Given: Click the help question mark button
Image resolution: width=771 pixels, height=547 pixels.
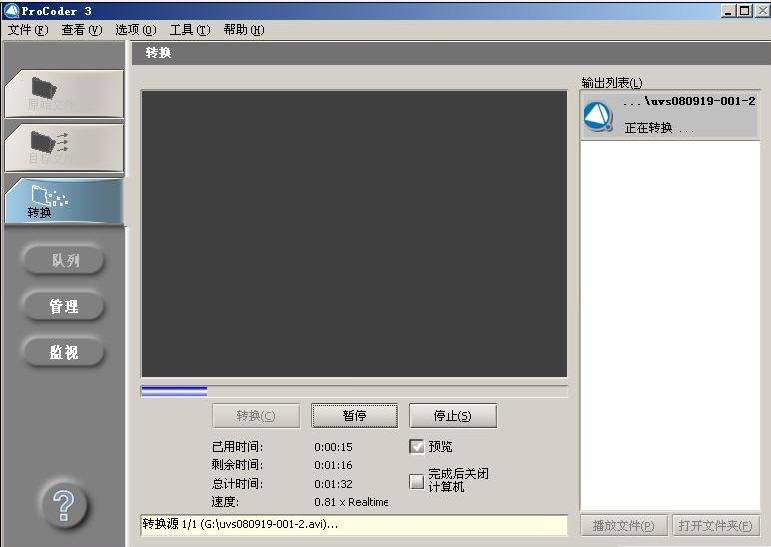Looking at the screenshot, I should click(x=64, y=505).
